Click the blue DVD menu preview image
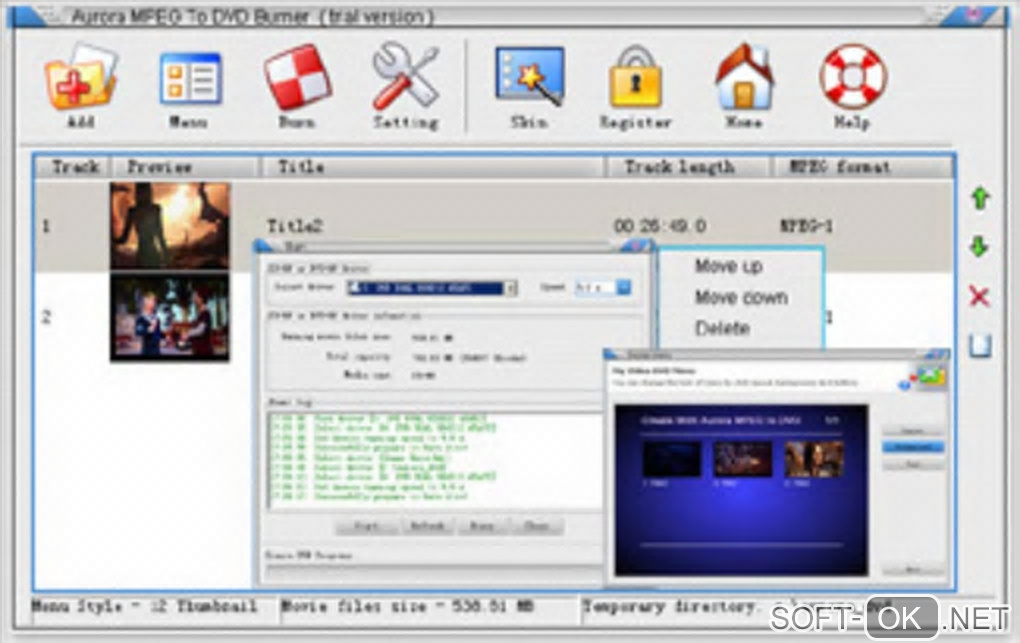This screenshot has width=1020, height=643. pyautogui.click(x=741, y=490)
